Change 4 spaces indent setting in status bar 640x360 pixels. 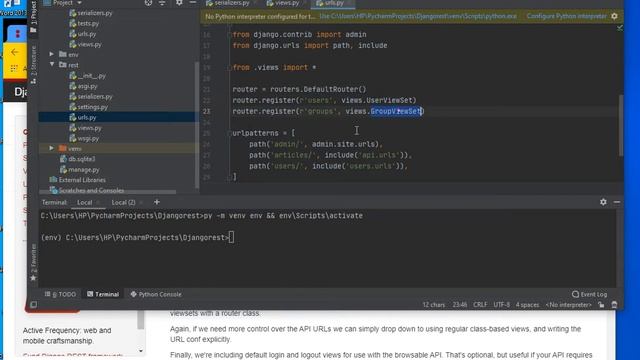[527, 305]
